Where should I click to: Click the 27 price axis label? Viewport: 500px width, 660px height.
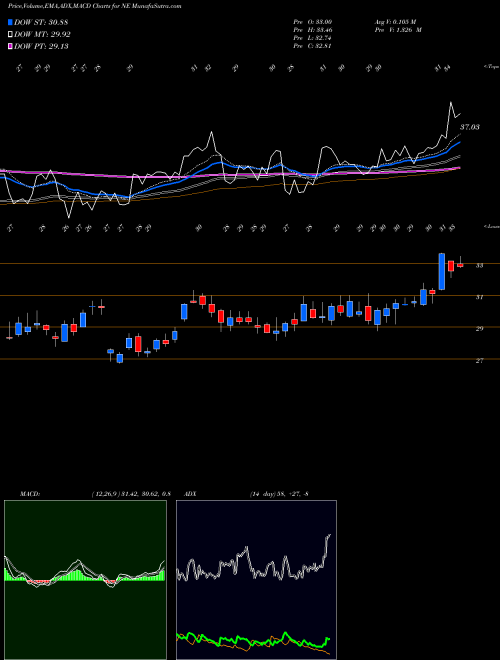click(479, 361)
